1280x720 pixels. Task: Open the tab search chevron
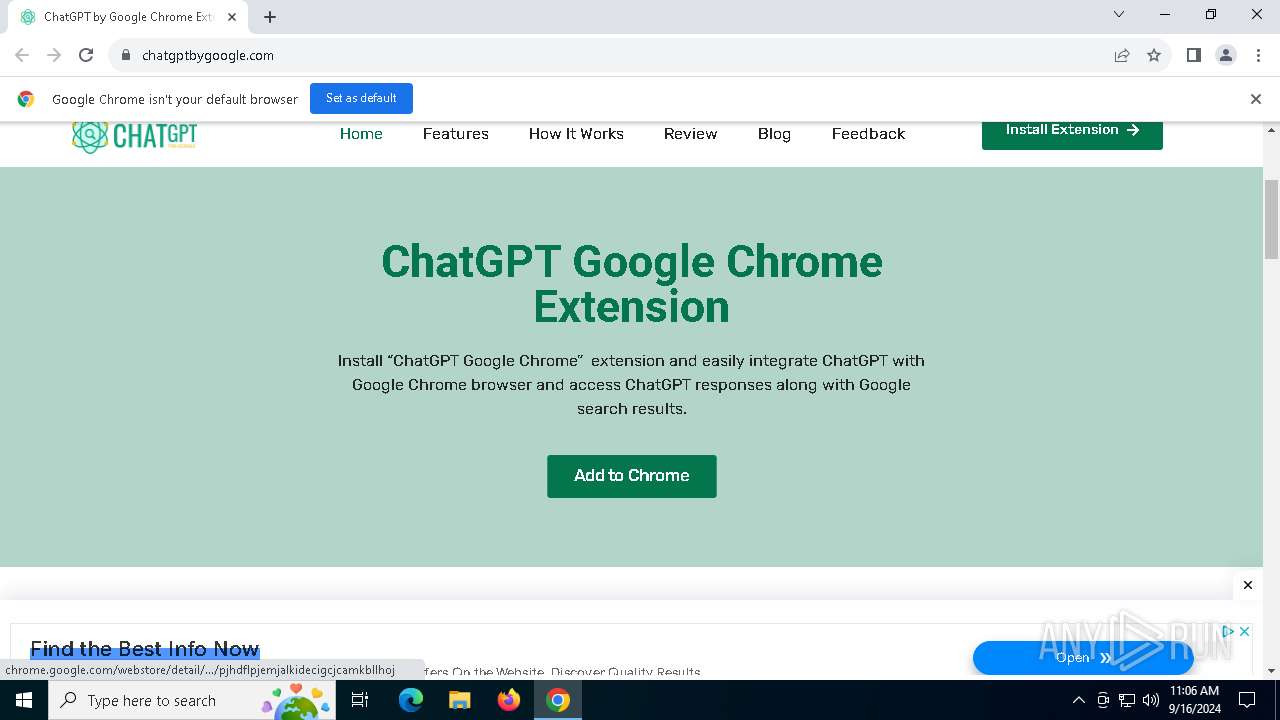click(1119, 14)
